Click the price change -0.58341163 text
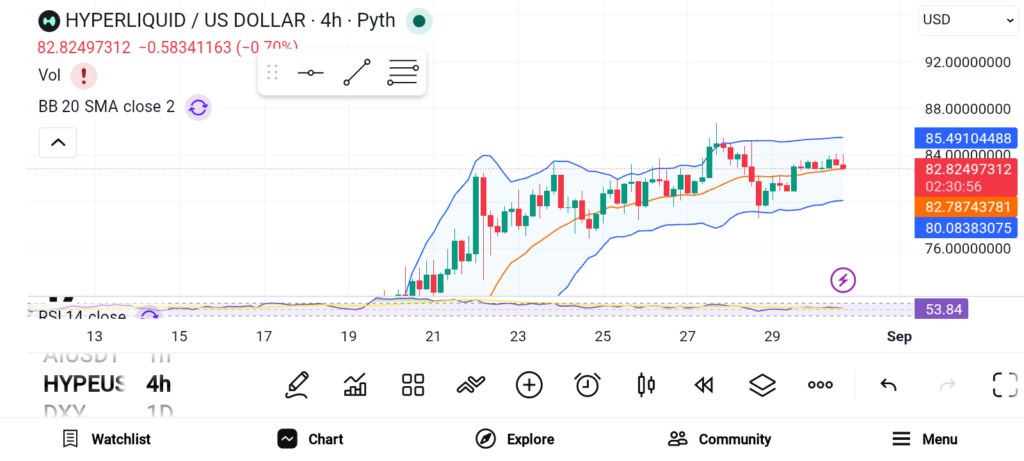1024x461 pixels. (185, 48)
